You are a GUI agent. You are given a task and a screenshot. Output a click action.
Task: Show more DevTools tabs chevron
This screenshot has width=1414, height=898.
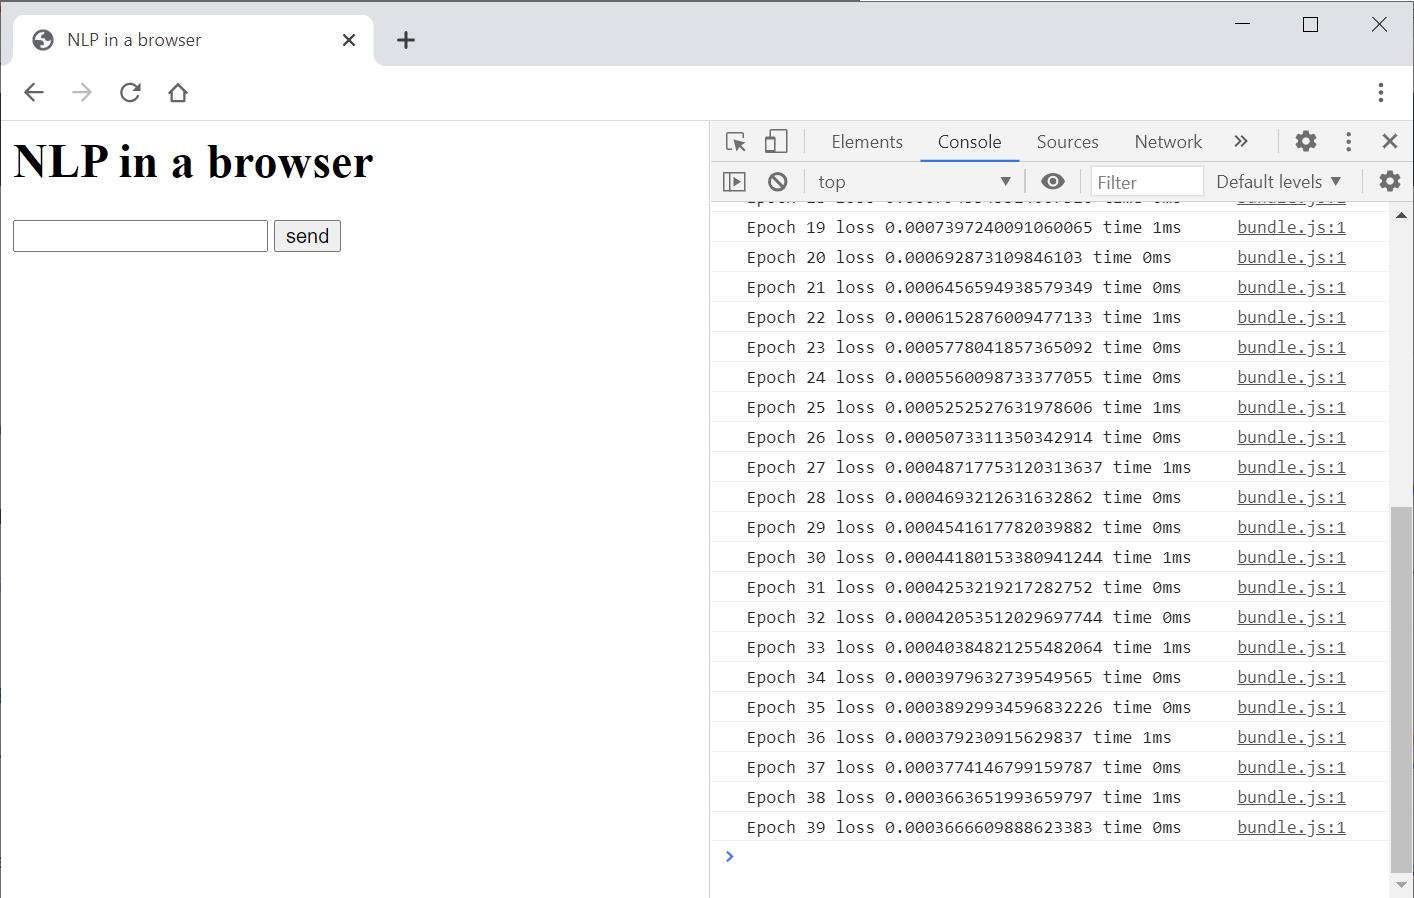(x=1241, y=142)
